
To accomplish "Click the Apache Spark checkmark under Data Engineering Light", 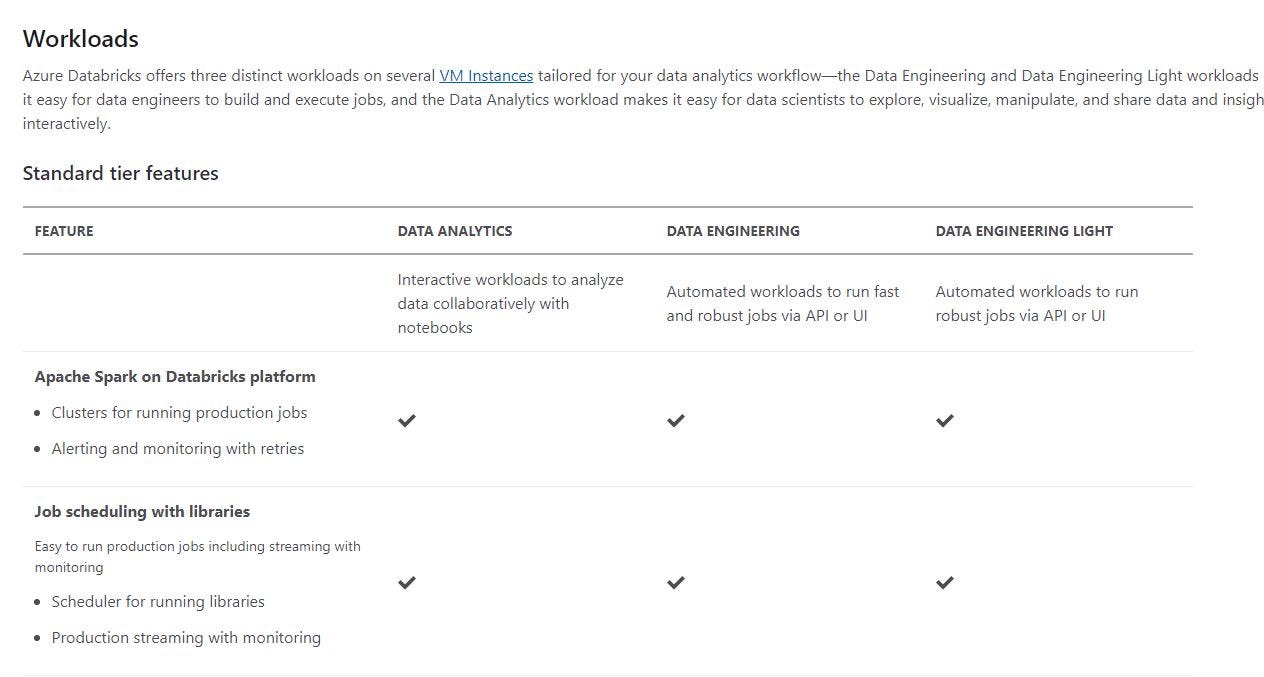I will coord(945,421).
